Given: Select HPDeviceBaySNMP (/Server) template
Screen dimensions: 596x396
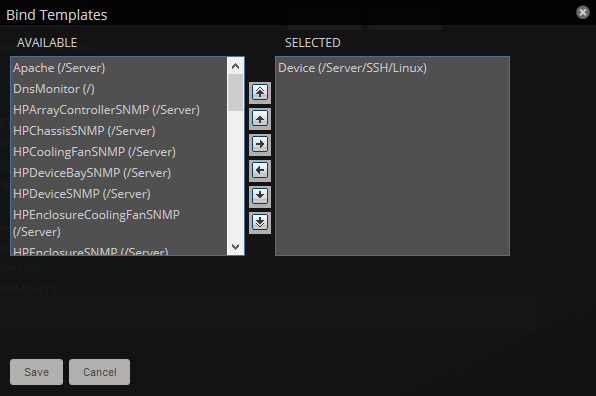Looking at the screenshot, I should pyautogui.click(x=119, y=173).
